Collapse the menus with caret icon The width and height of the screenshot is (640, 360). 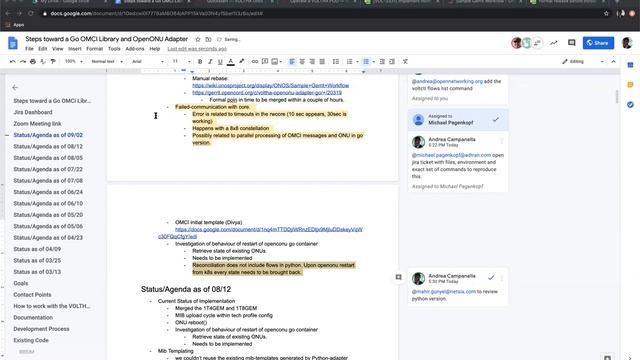click(613, 62)
